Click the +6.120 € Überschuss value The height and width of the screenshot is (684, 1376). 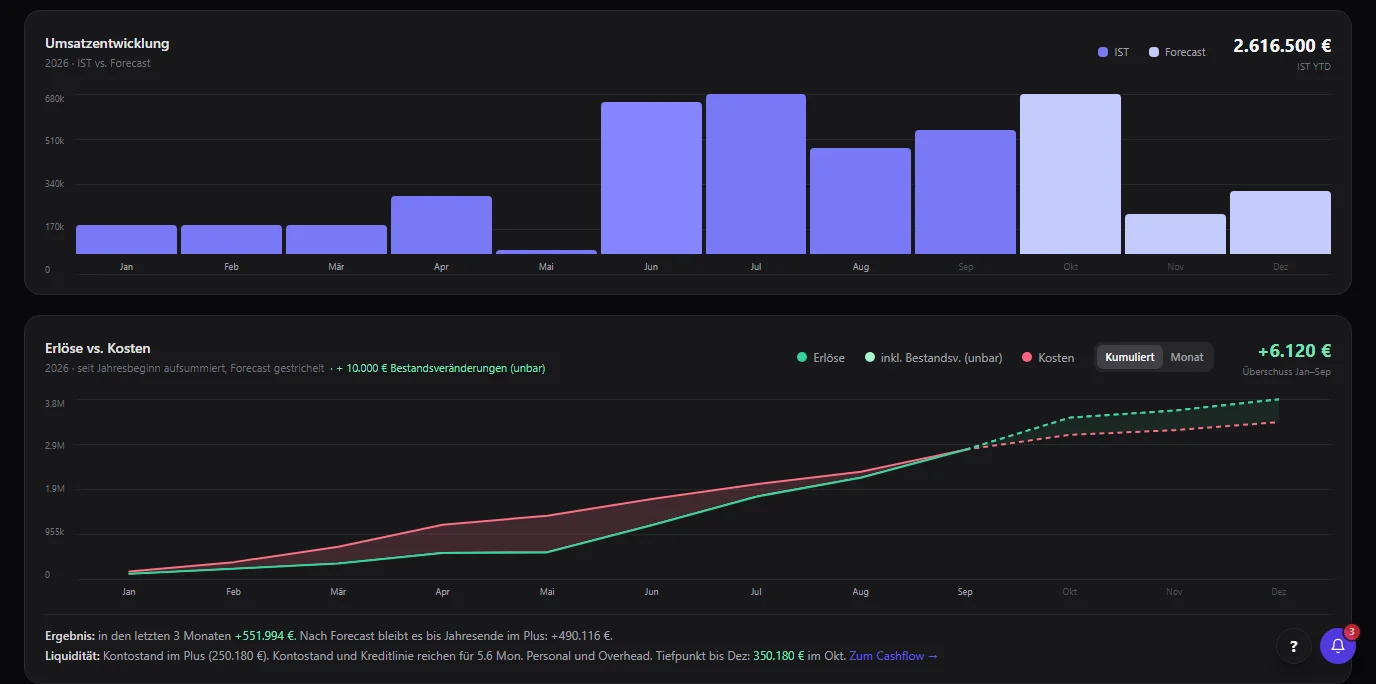[1294, 351]
